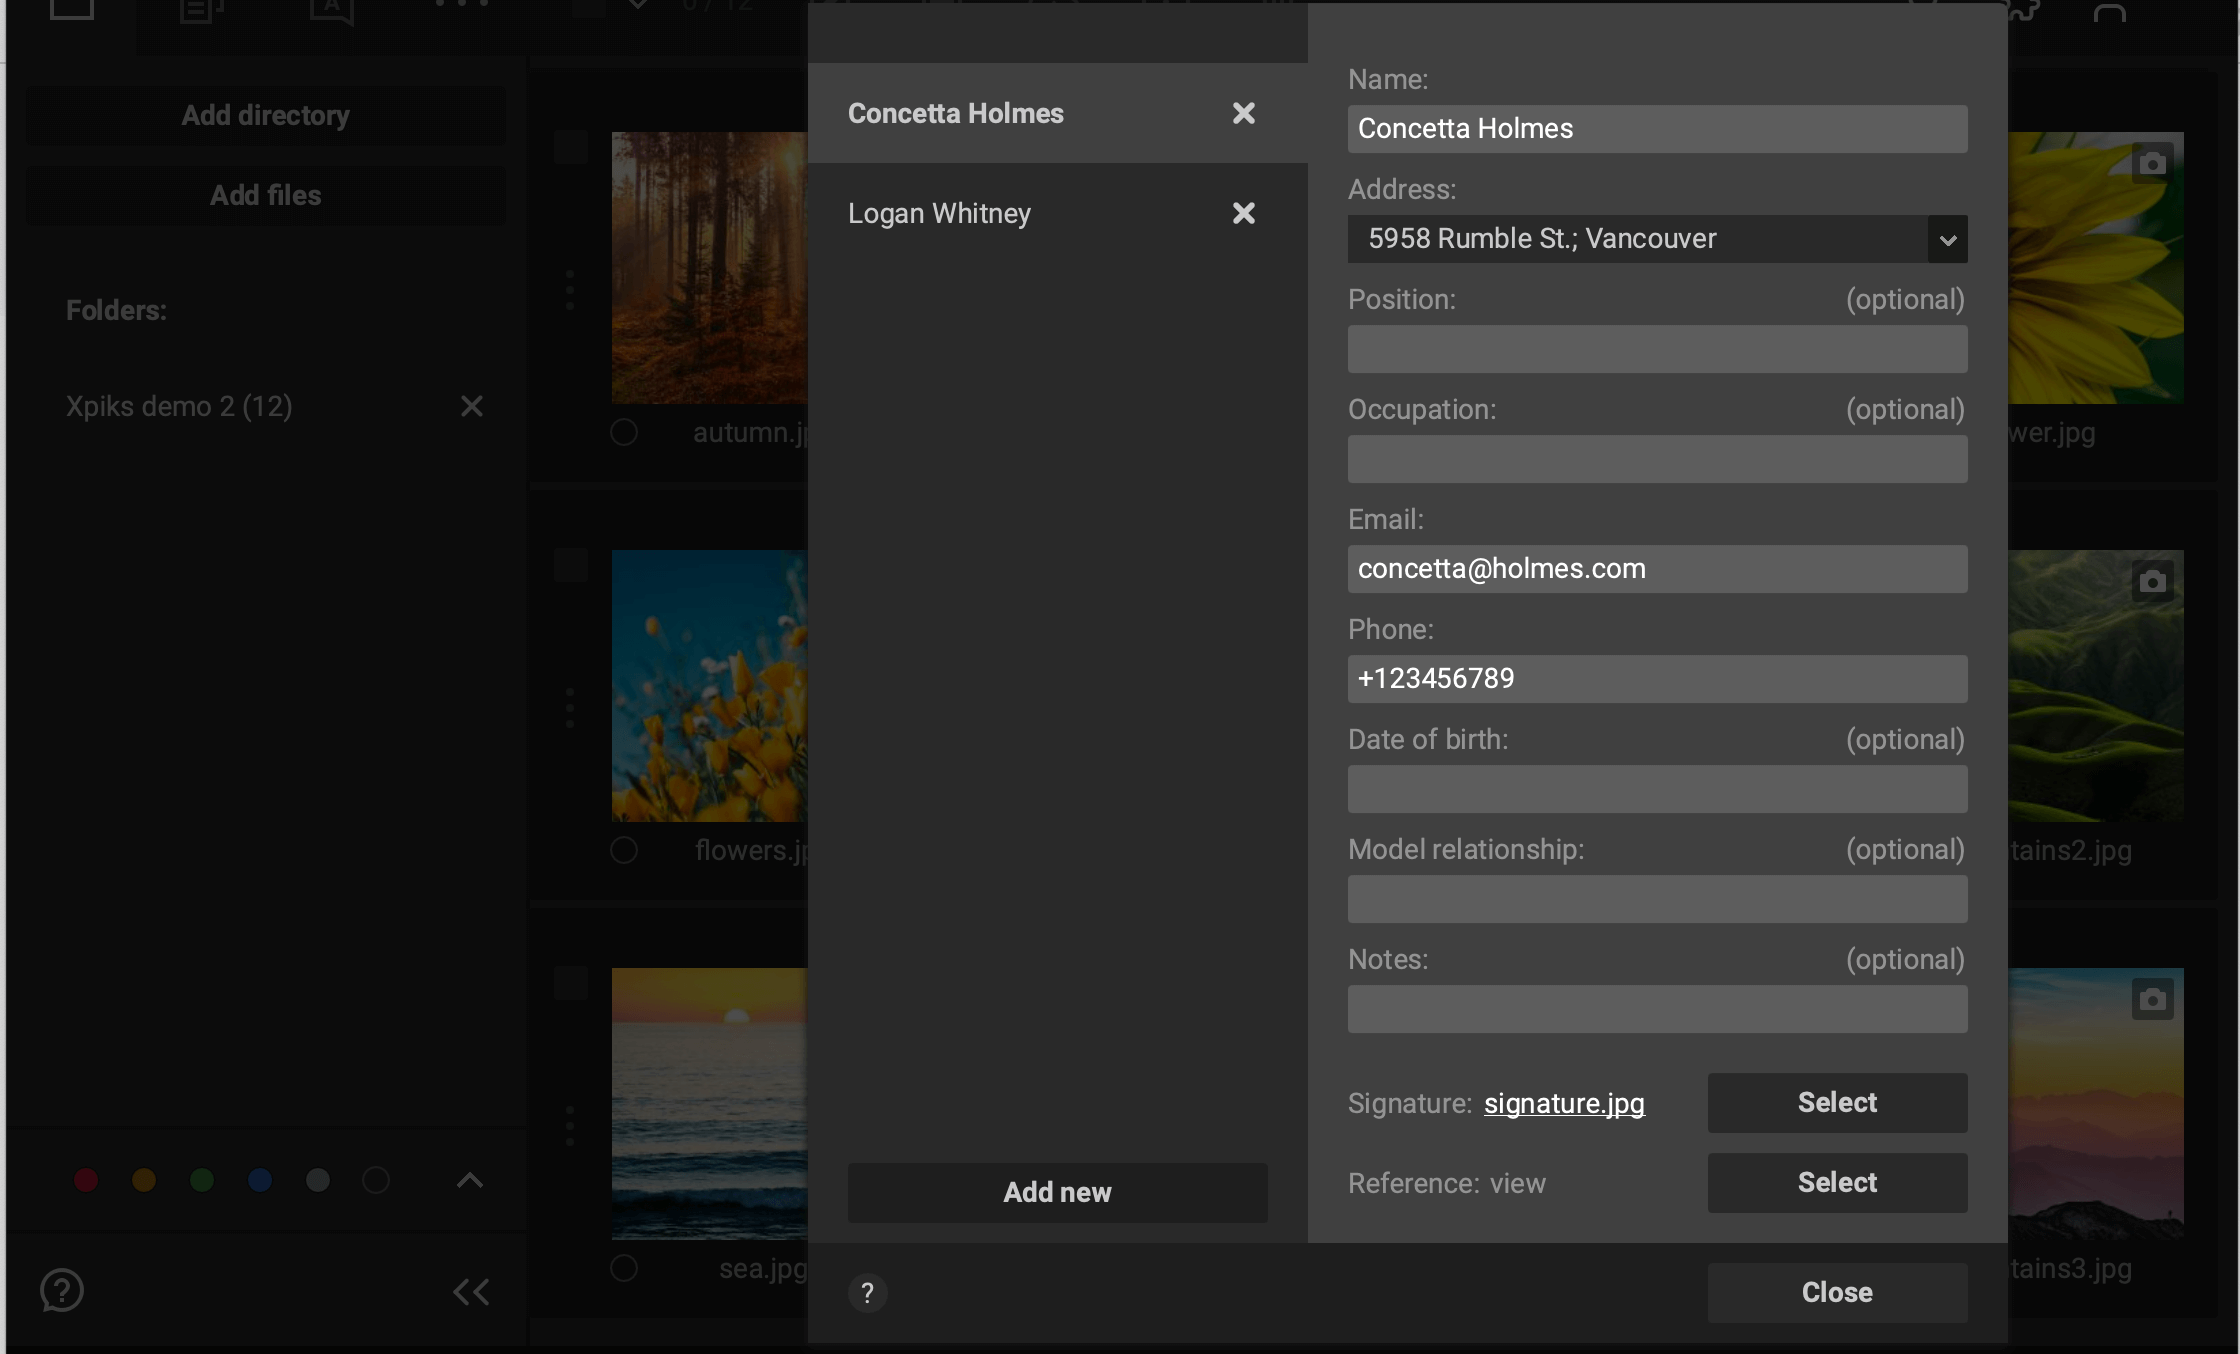Select radio button next to autumn.jpg
Image resolution: width=2240 pixels, height=1354 pixels.
624,432
